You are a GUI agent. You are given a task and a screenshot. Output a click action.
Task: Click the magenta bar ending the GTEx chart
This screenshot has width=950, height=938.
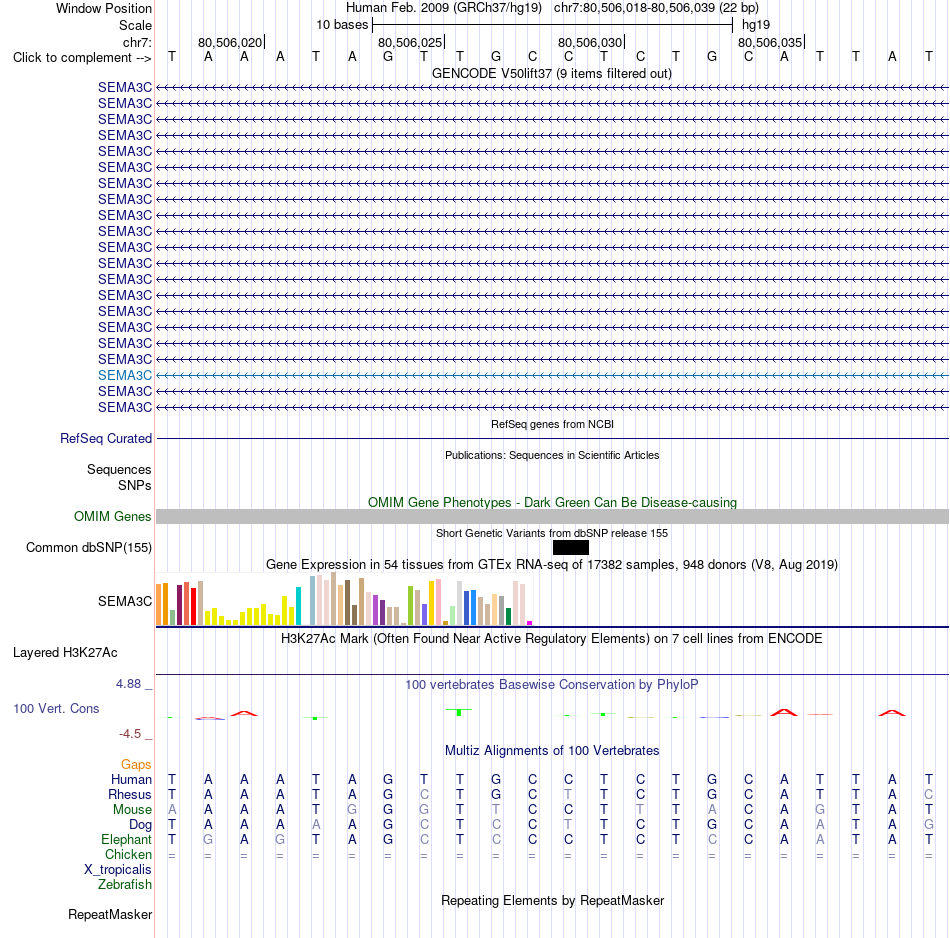click(530, 623)
